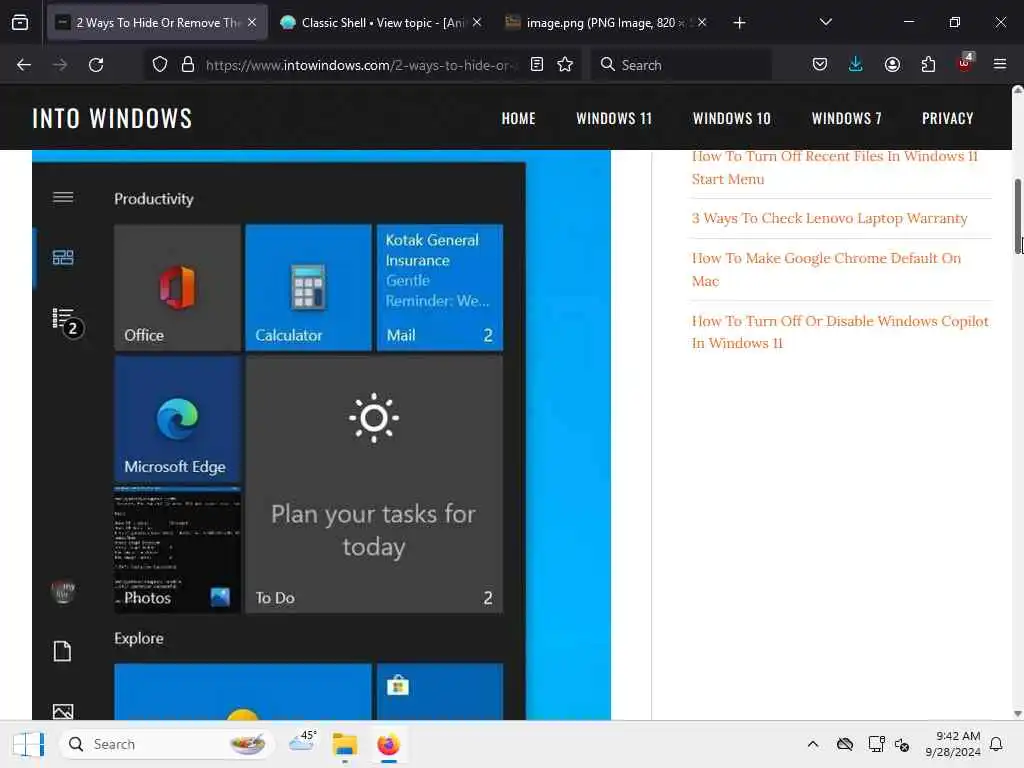
Task: Open File Explorer from the taskbar
Action: pyautogui.click(x=345, y=744)
